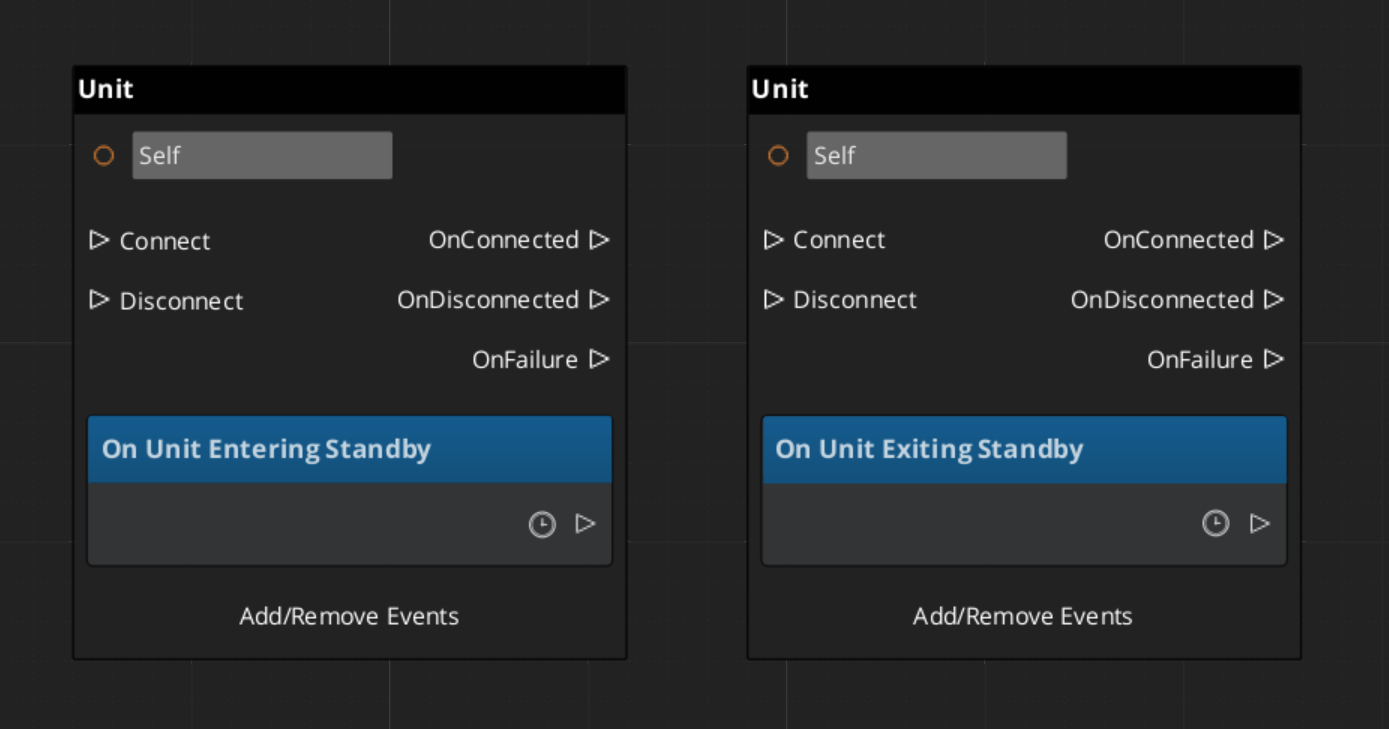The image size is (1389, 729).
Task: Select the left Unit node by its title bar
Action: [349, 90]
